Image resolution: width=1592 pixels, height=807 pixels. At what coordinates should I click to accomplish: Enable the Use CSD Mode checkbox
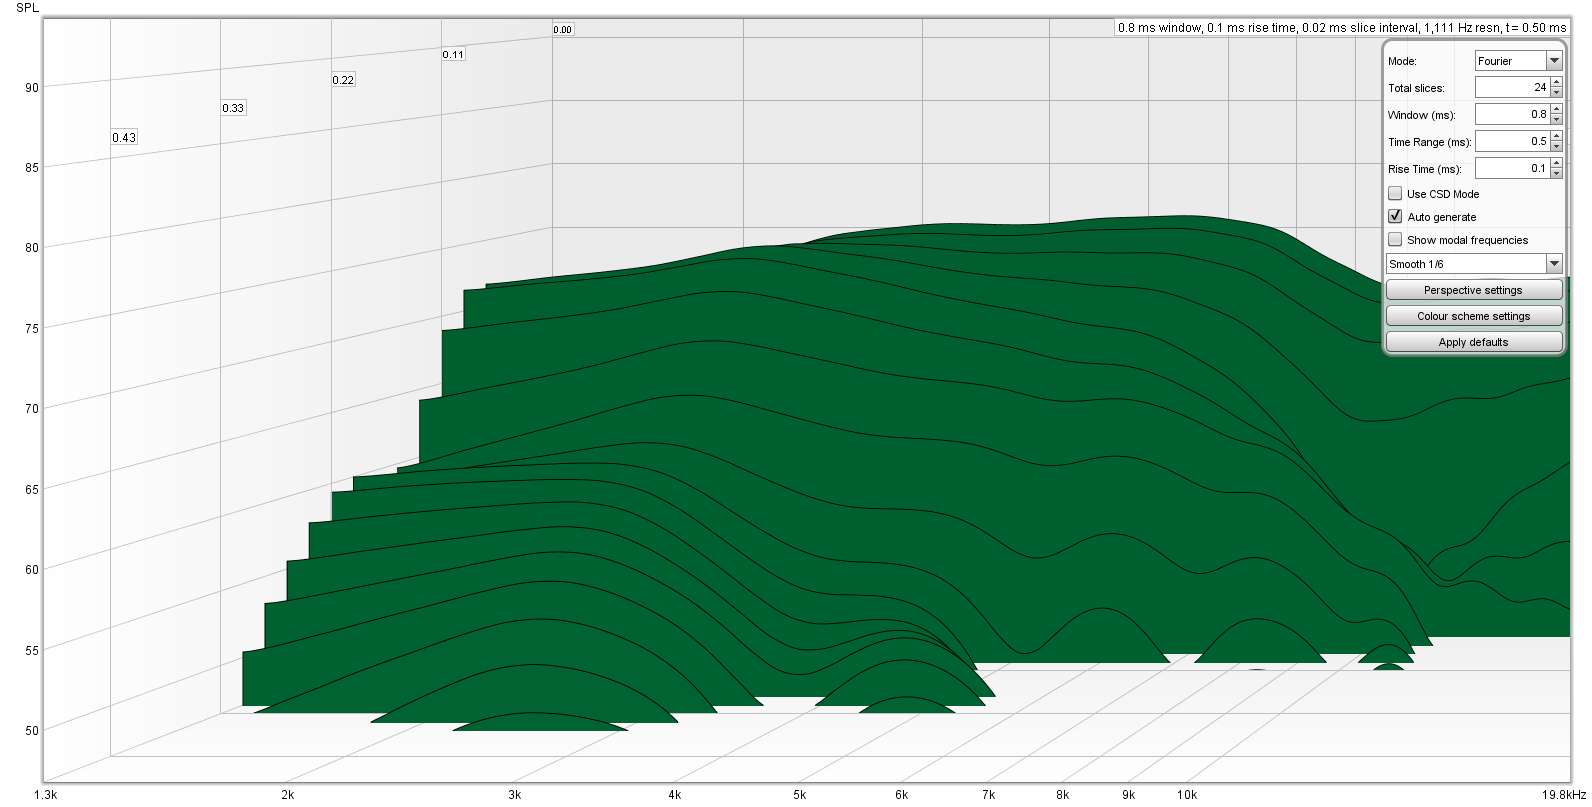(1395, 194)
